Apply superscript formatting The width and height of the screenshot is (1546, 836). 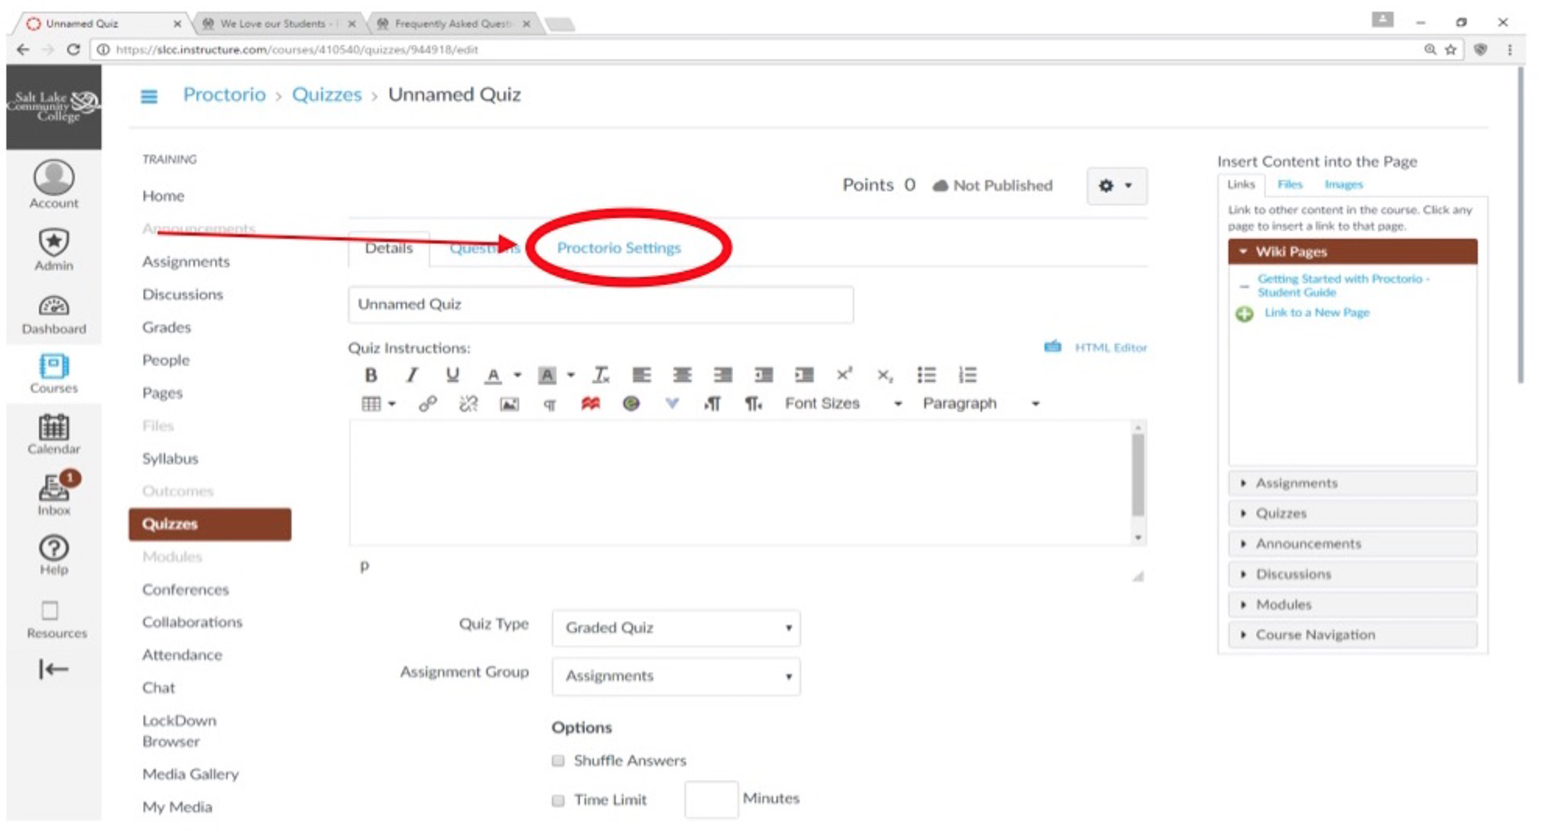point(844,374)
